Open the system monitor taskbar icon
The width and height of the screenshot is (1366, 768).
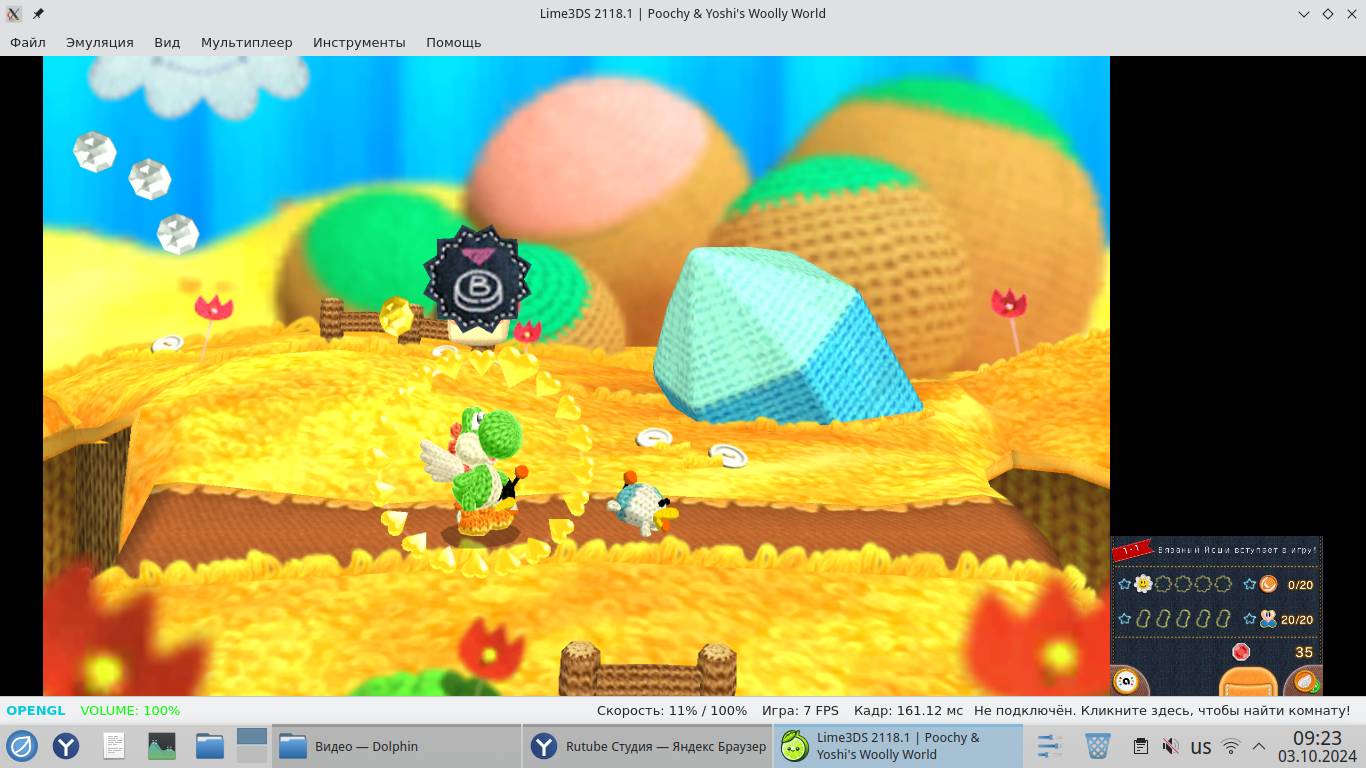tap(161, 746)
